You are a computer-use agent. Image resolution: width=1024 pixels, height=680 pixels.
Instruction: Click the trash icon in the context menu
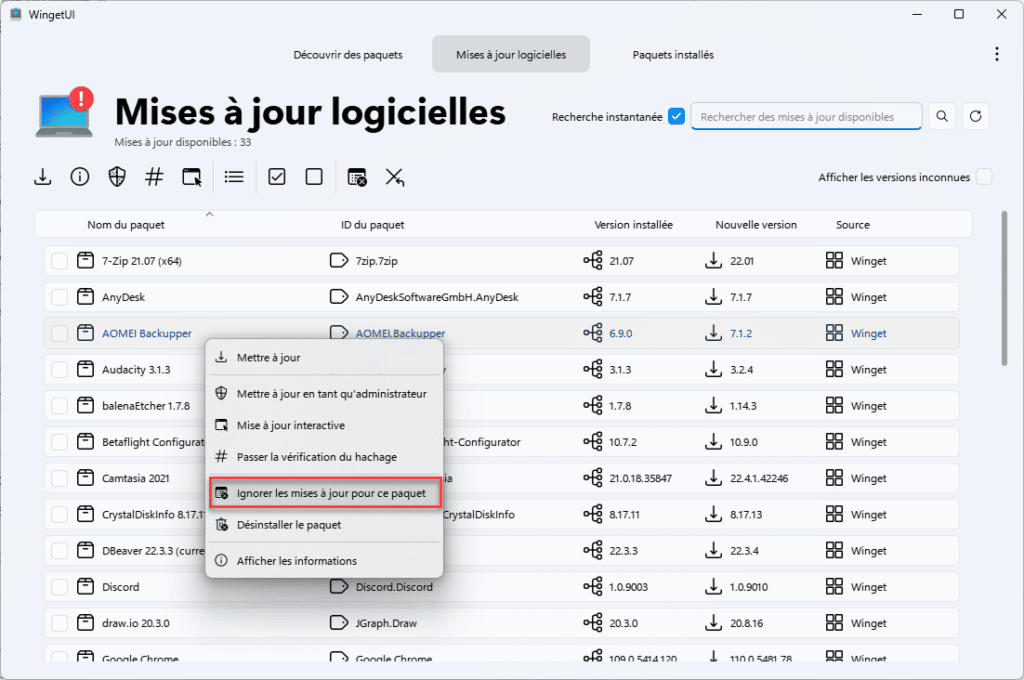tap(221, 525)
